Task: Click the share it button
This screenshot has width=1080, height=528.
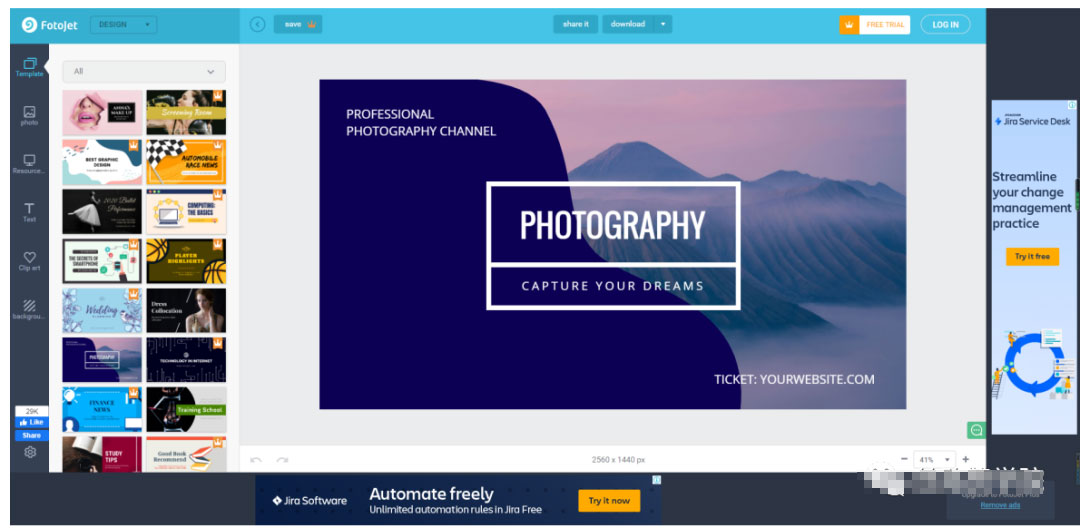Action: pos(575,24)
